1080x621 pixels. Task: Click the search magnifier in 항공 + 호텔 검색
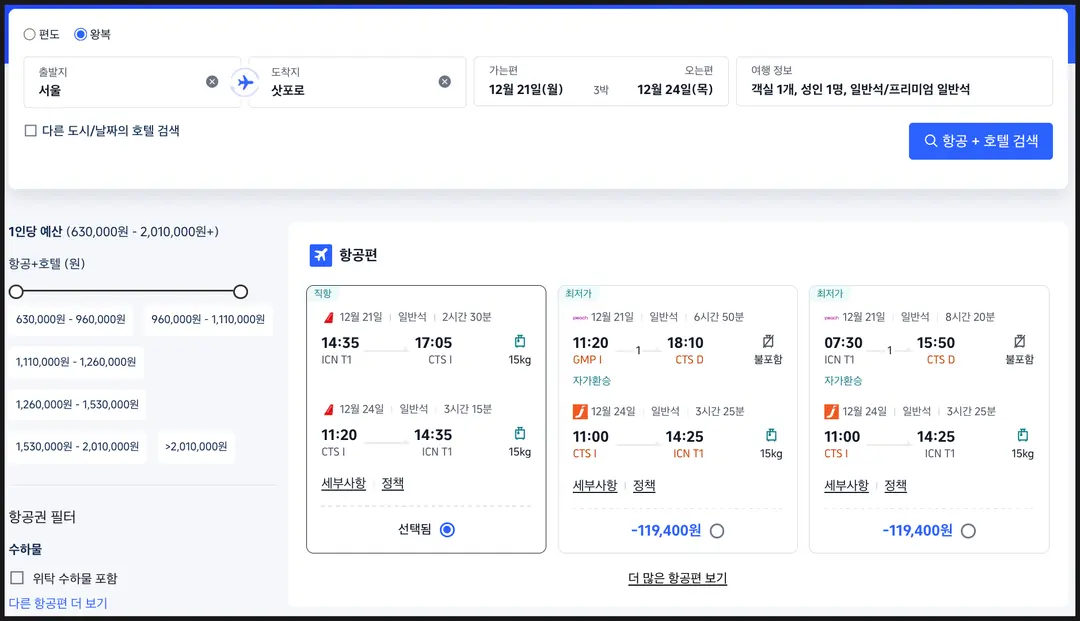coord(931,141)
